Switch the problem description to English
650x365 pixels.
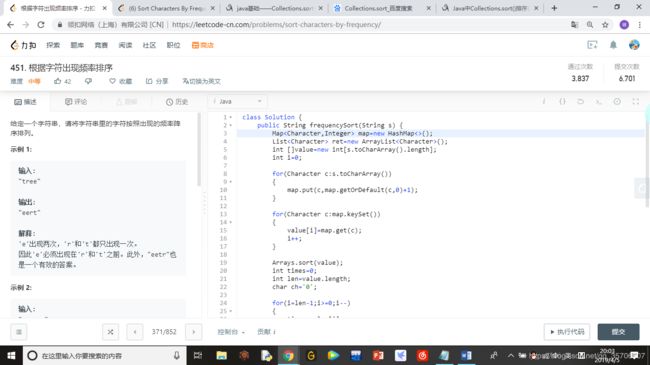pyautogui.click(x=201, y=81)
